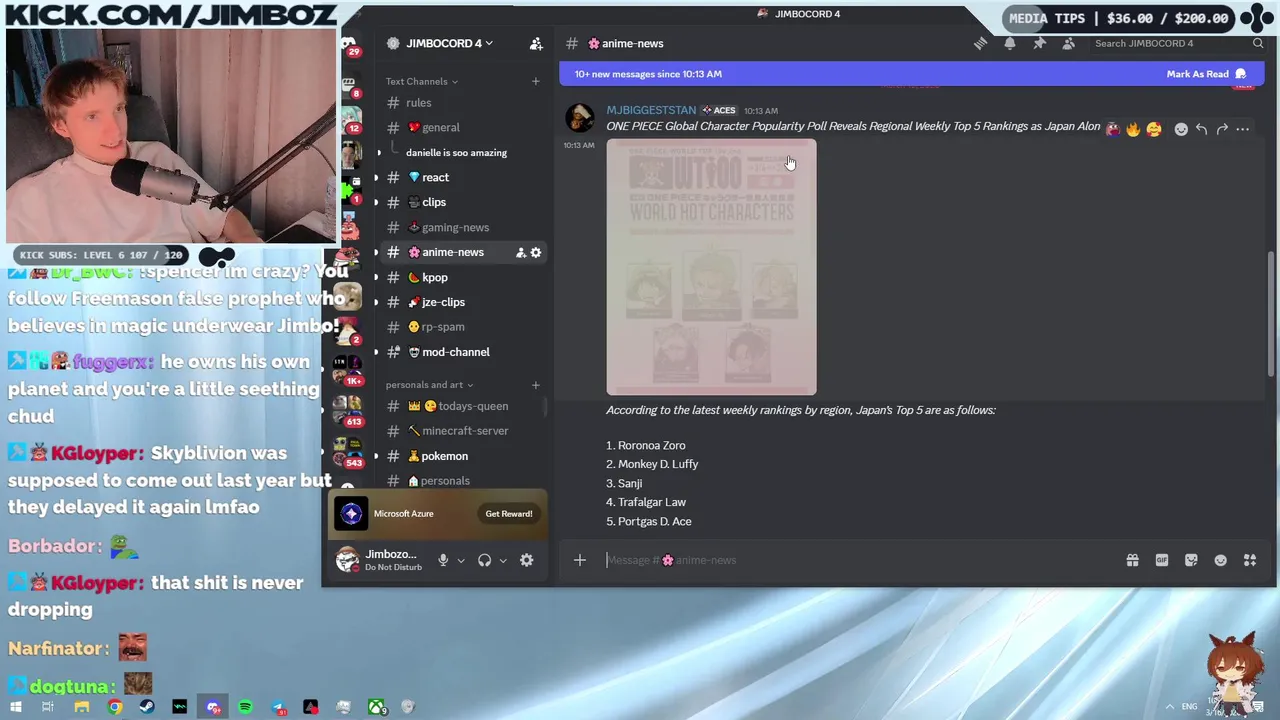Open Spotify from the taskbar

[x=246, y=707]
